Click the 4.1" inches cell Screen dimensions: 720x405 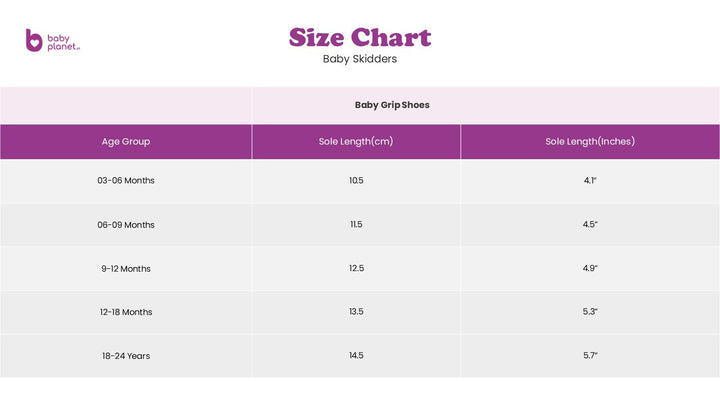coord(590,181)
